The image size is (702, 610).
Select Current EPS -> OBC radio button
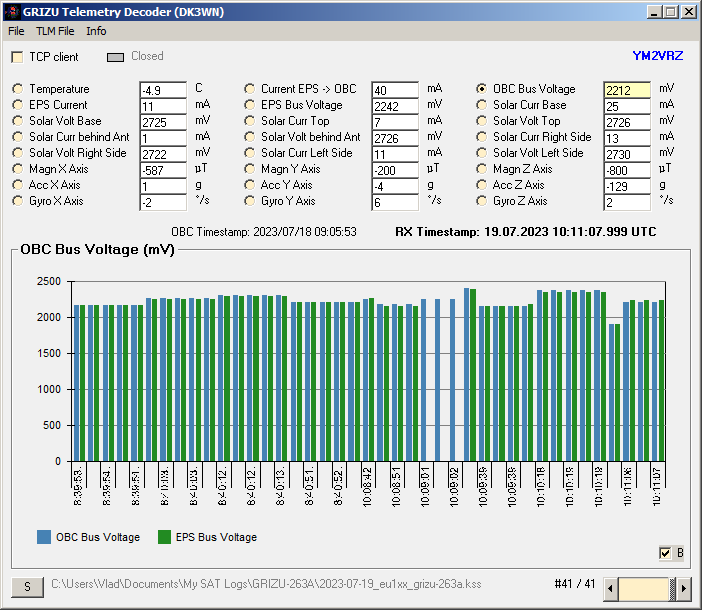coord(249,89)
